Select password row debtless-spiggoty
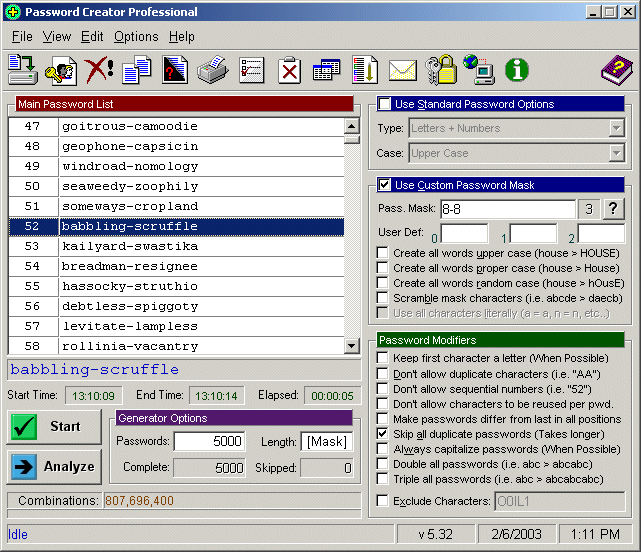 (176, 307)
